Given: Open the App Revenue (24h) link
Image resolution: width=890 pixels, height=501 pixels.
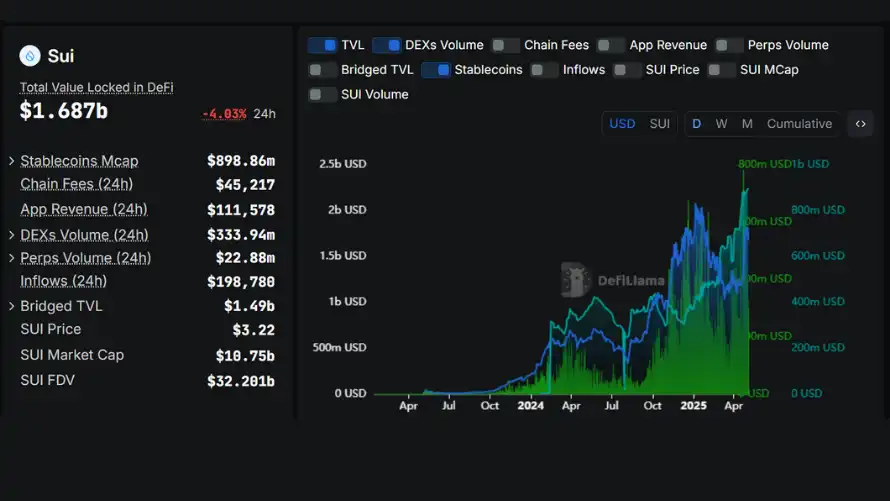Looking at the screenshot, I should (84, 209).
